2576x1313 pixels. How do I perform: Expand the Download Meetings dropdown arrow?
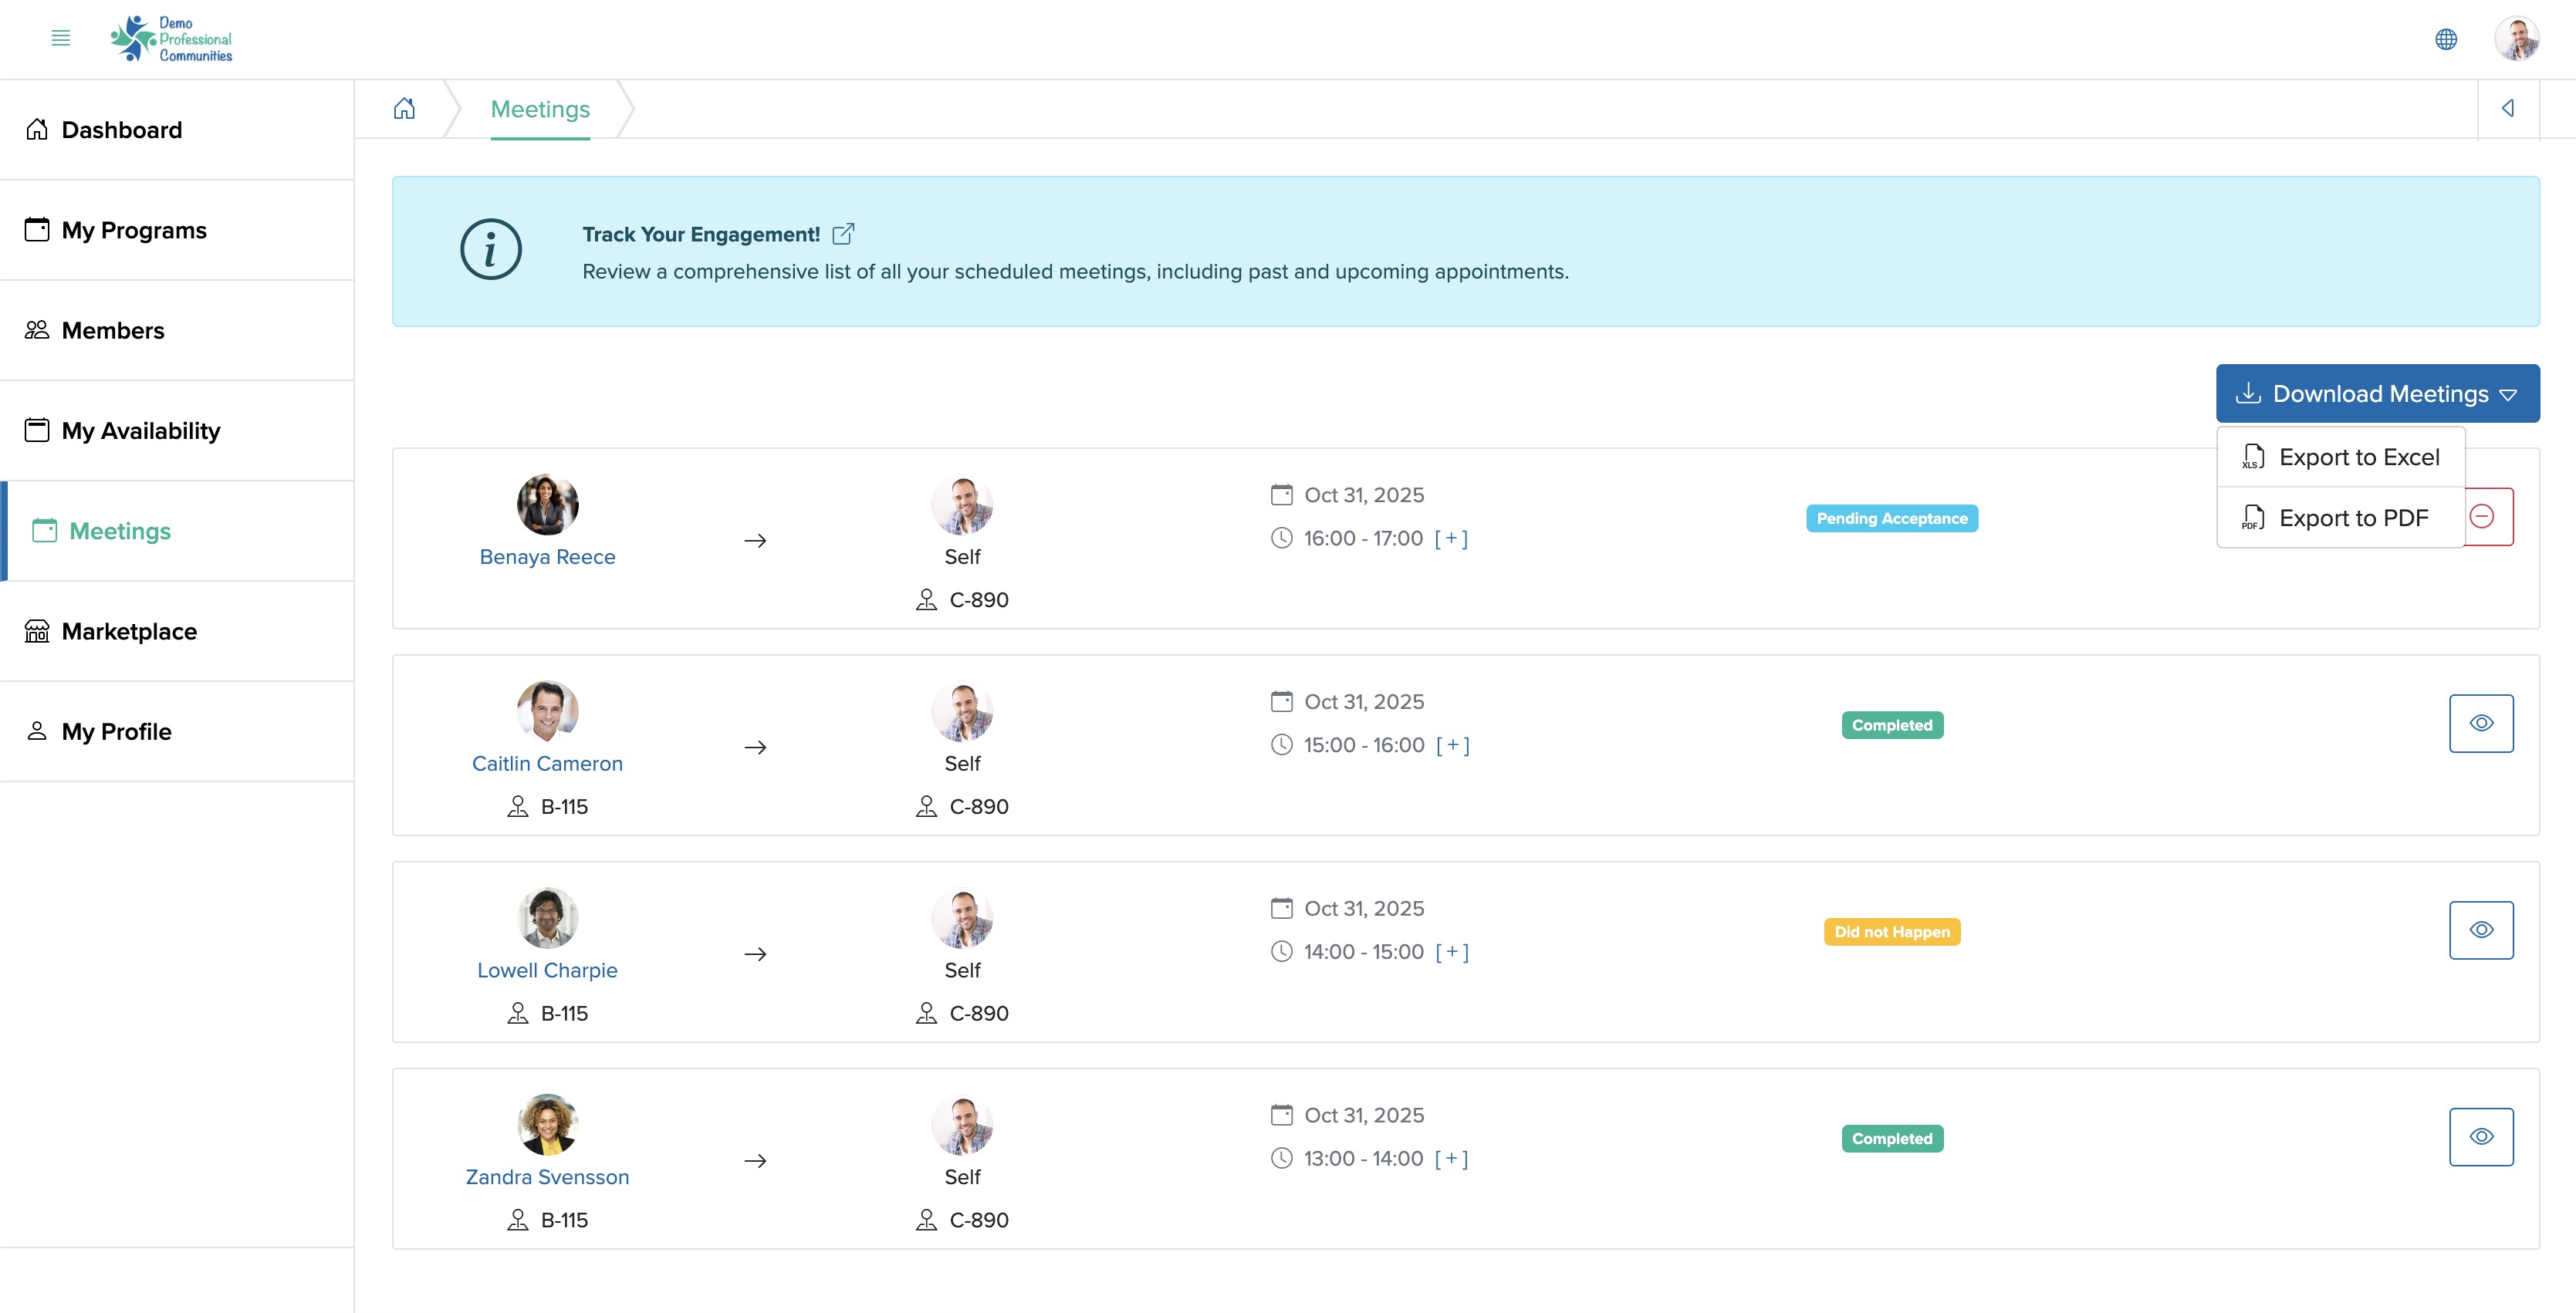click(x=2510, y=392)
